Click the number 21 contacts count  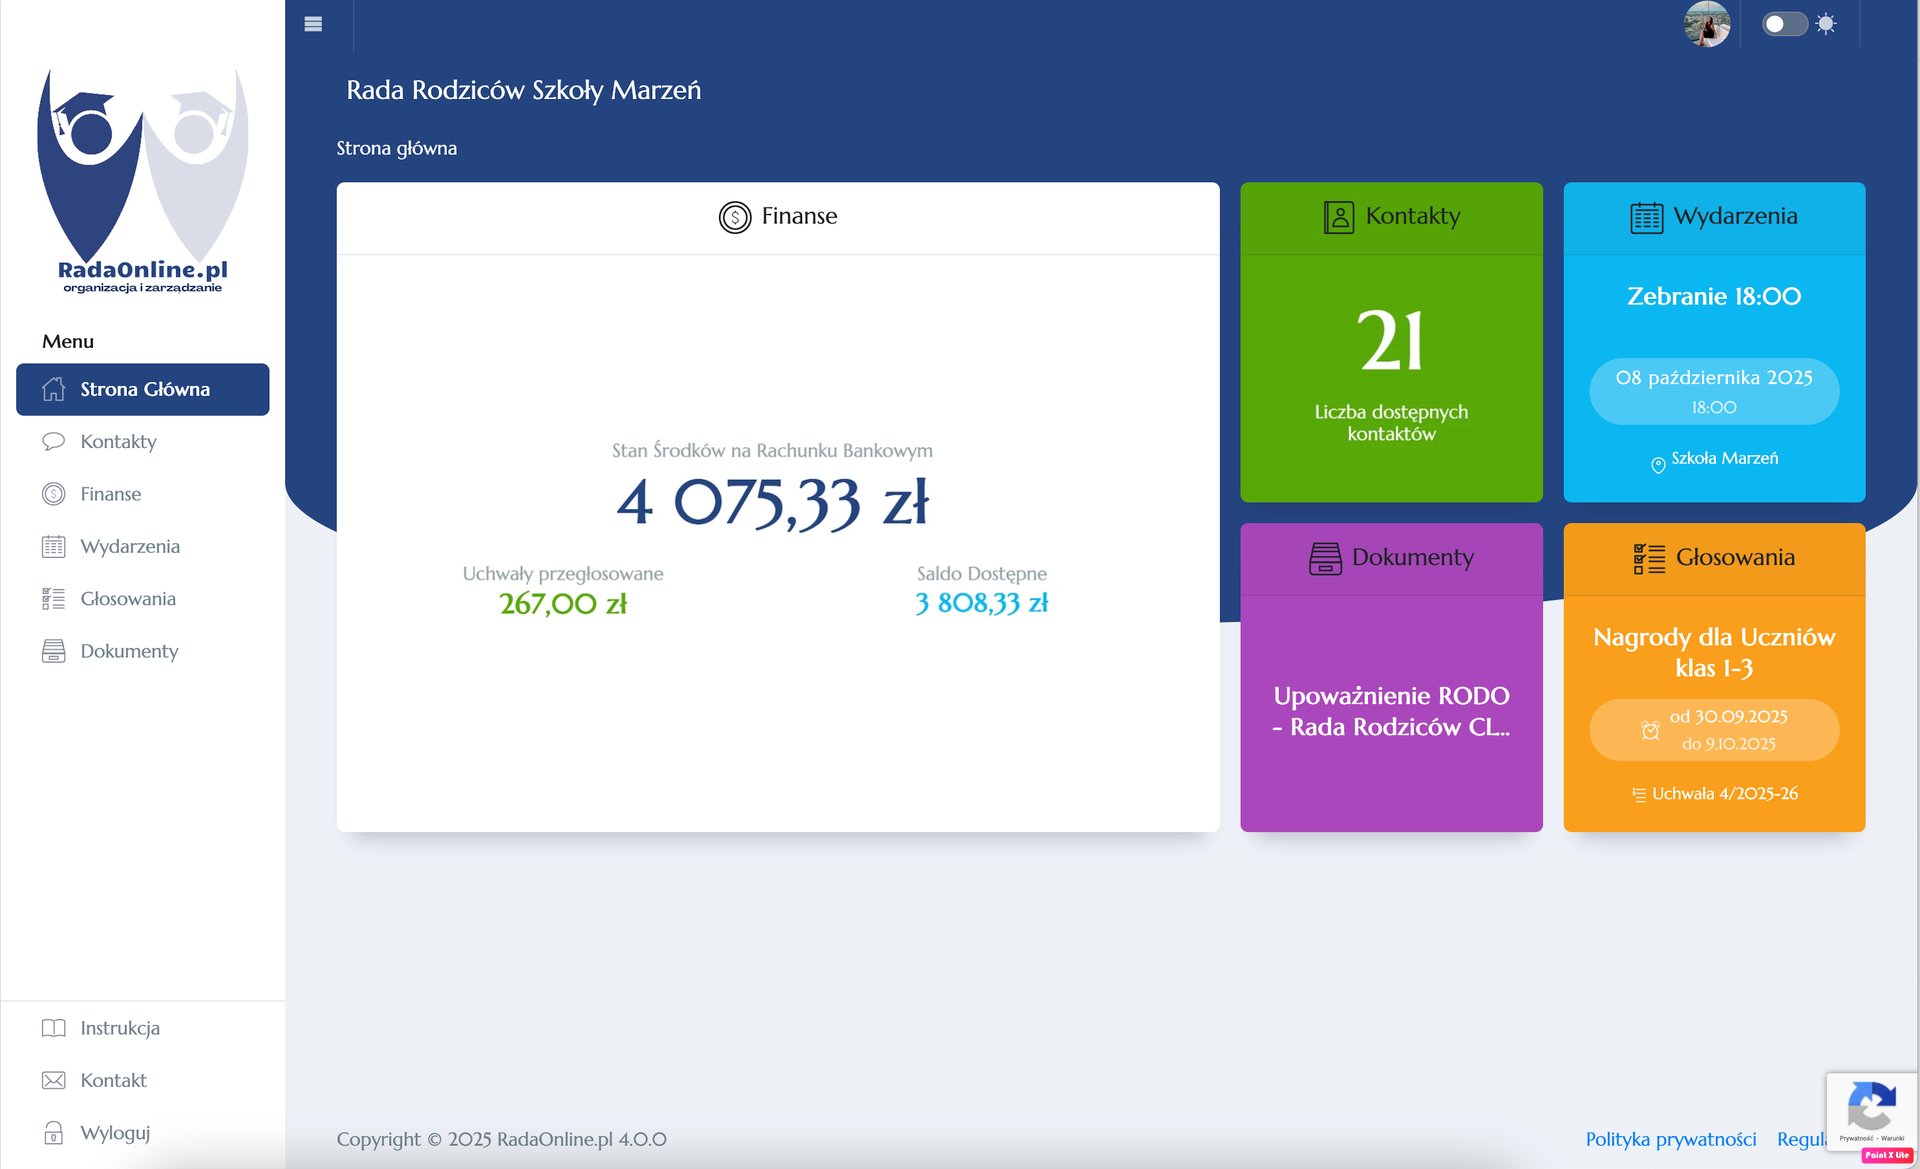[x=1391, y=341]
